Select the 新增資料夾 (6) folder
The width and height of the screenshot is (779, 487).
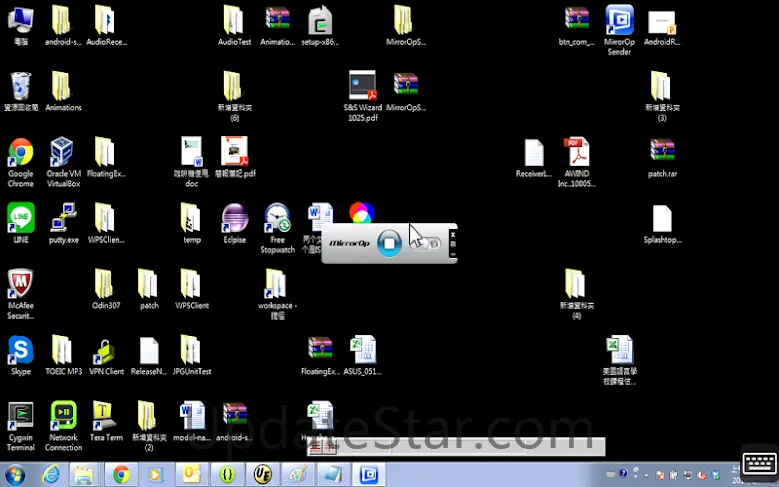[234, 96]
